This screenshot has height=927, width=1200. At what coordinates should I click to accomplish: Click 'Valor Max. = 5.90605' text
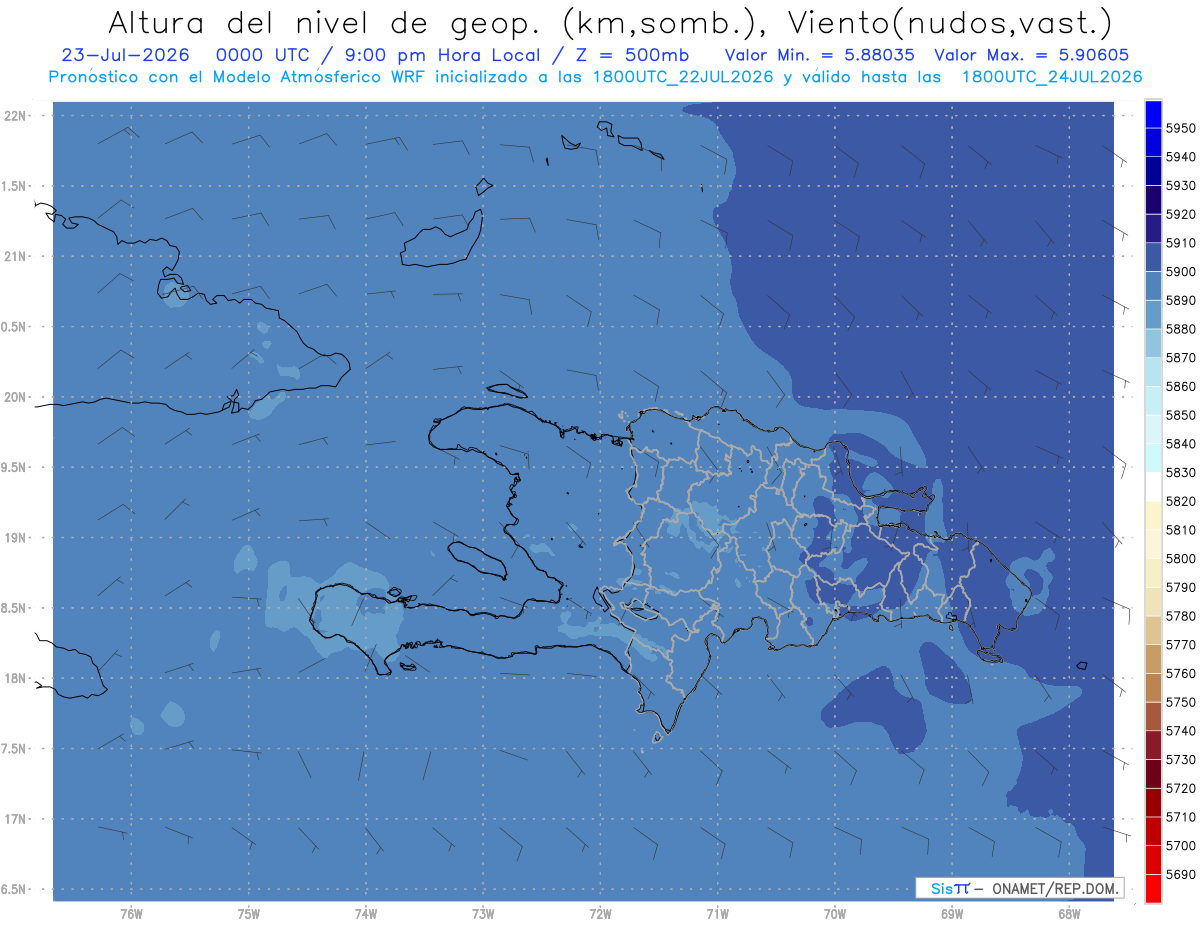[x=1031, y=54]
